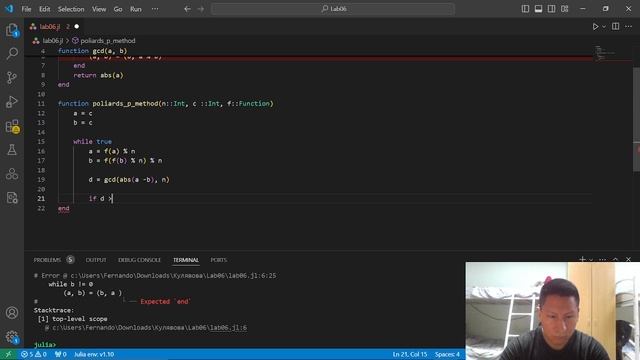Click the Spaces: 4 indentation setting

(447, 354)
